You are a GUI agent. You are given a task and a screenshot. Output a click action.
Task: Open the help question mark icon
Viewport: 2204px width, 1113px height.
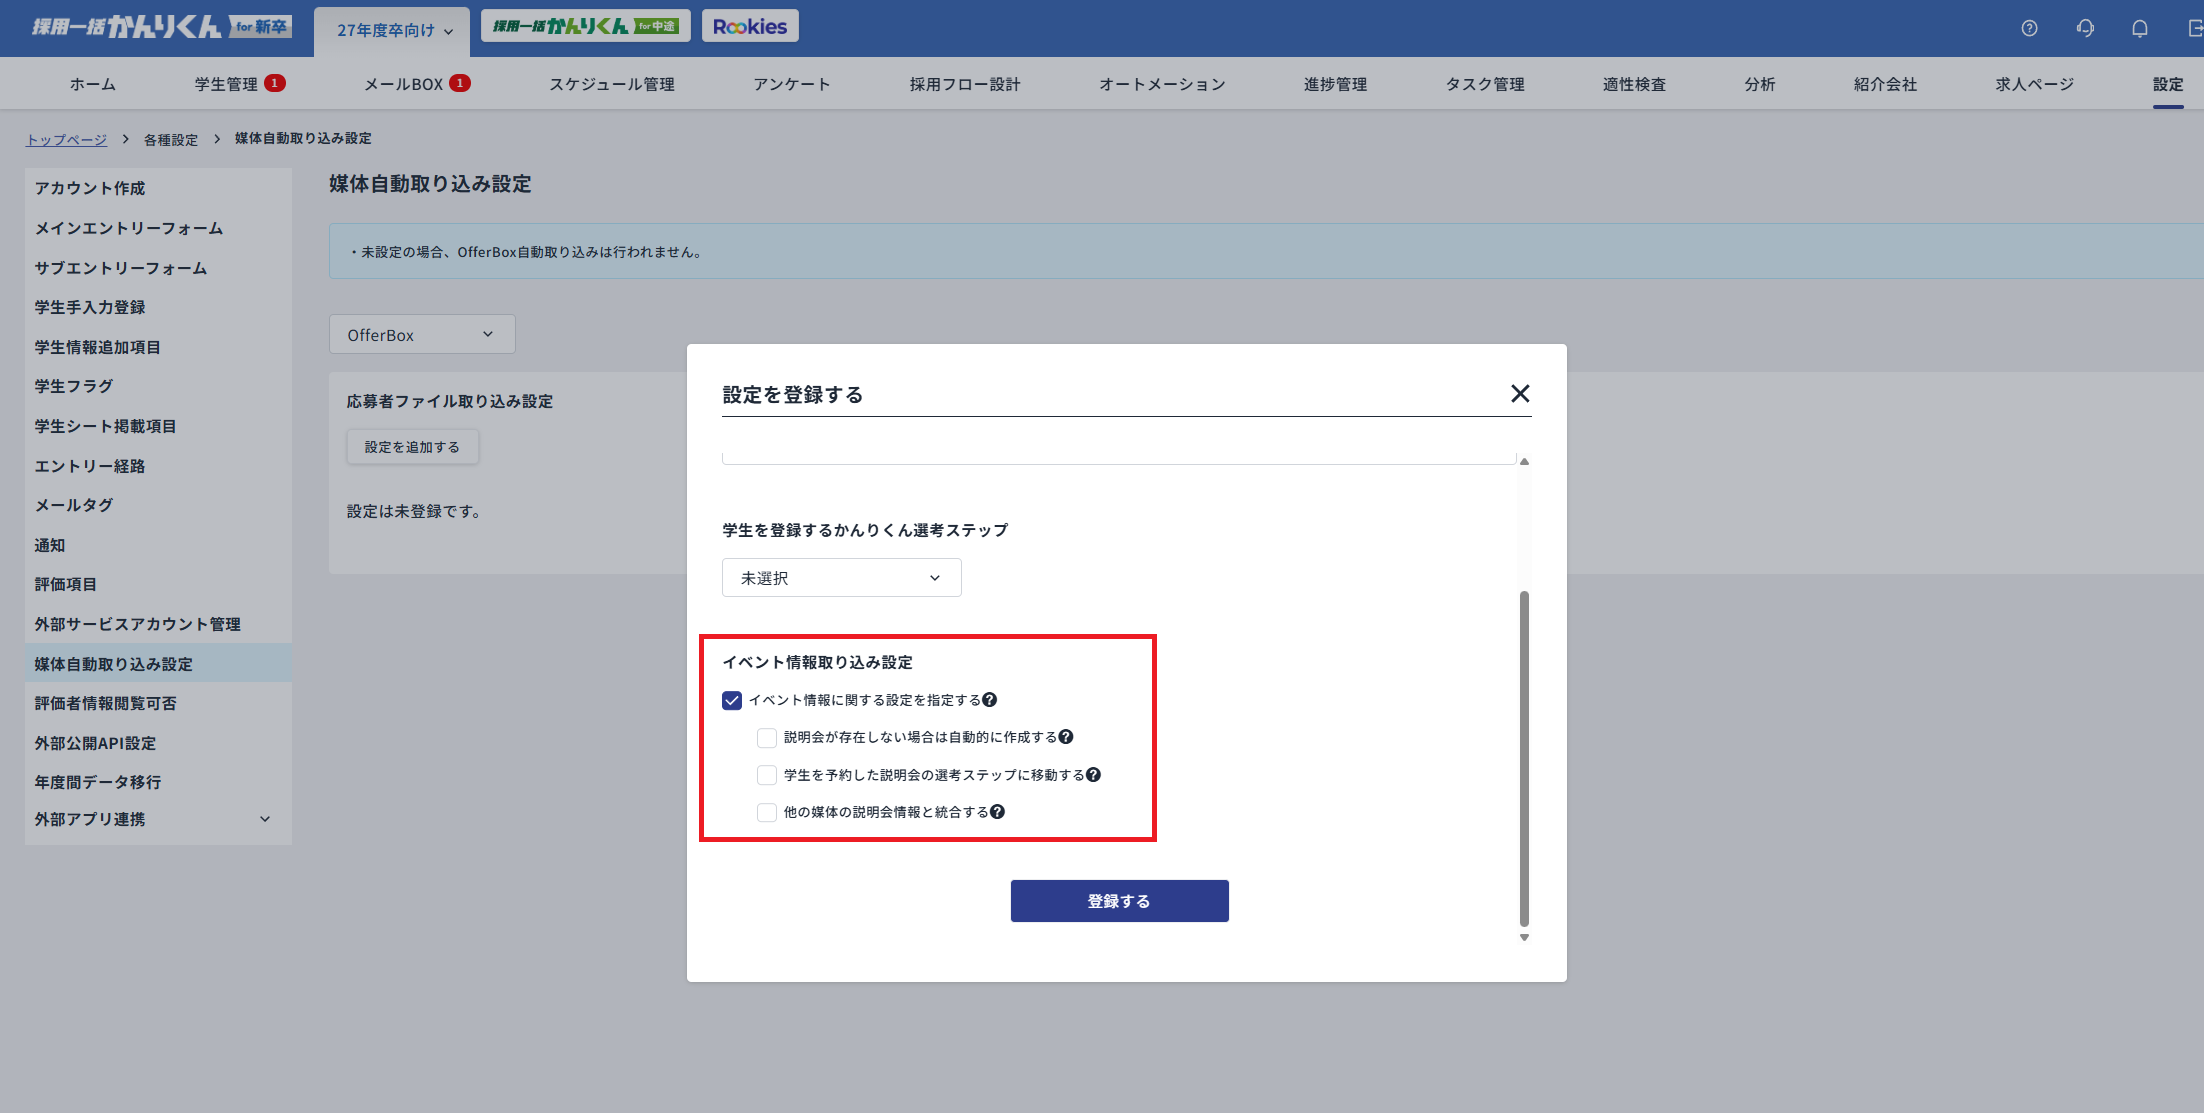[x=2029, y=28]
